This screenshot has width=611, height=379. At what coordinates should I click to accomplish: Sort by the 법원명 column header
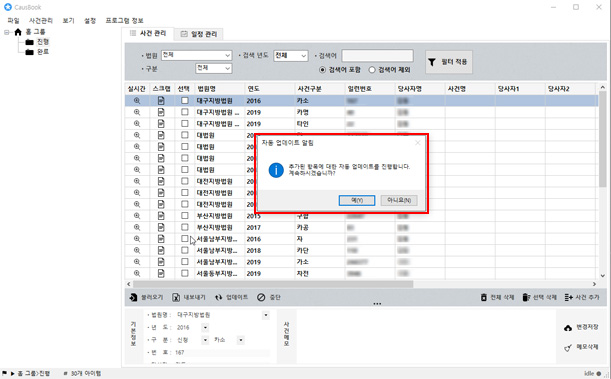pyautogui.click(x=219, y=89)
